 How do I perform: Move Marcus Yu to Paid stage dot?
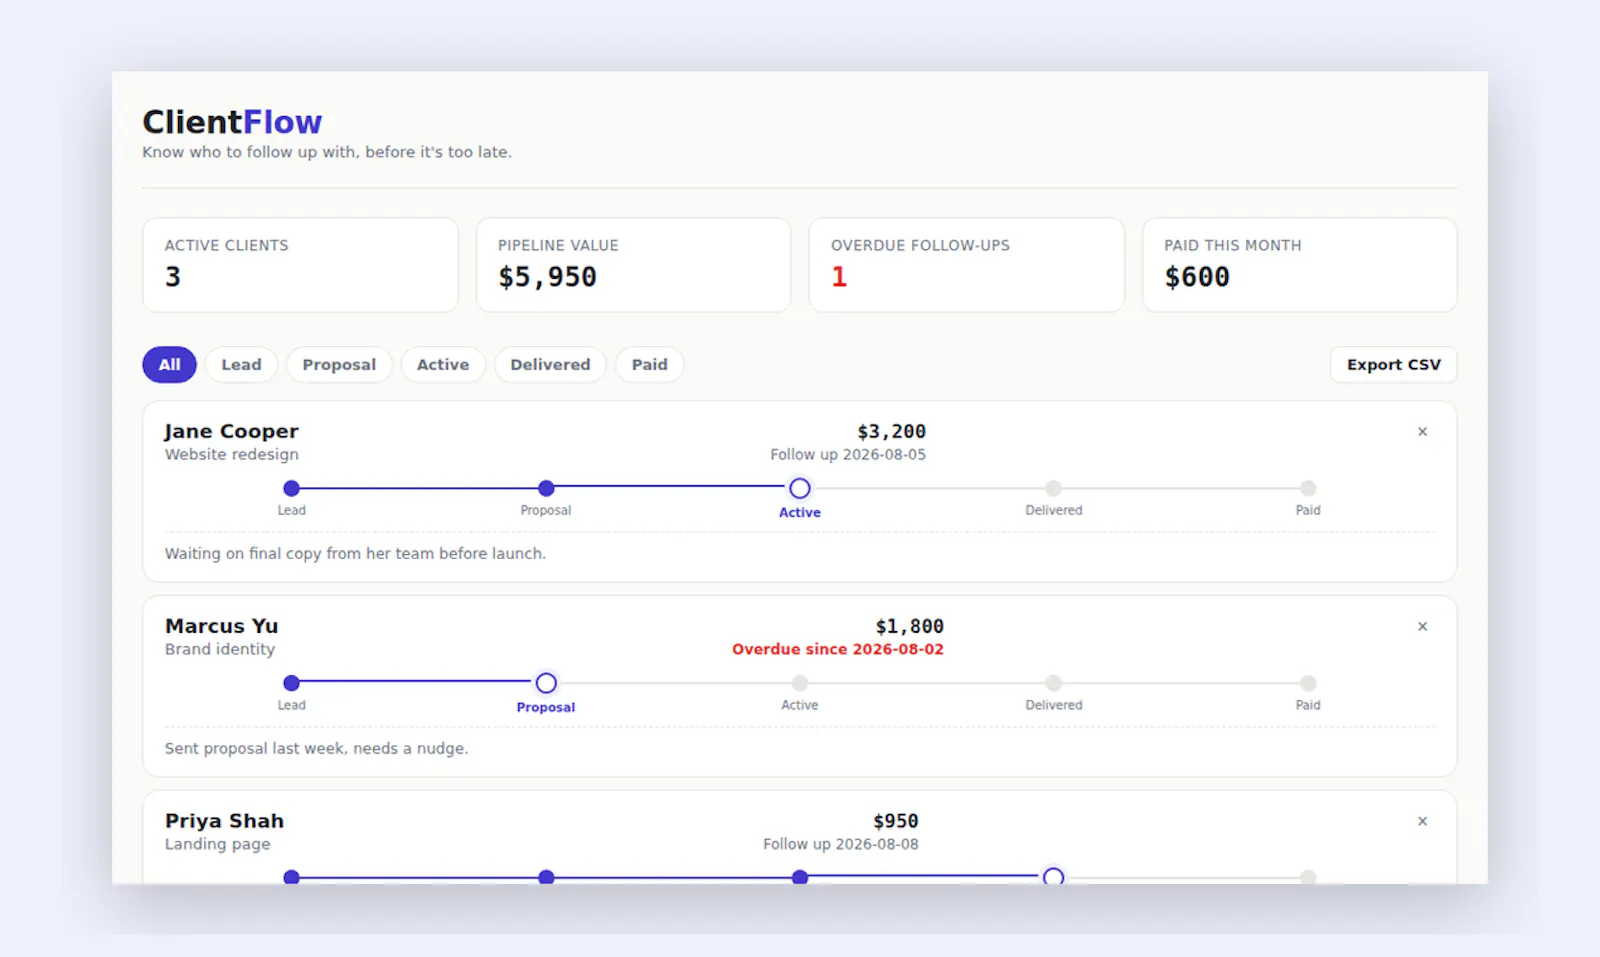(x=1308, y=684)
